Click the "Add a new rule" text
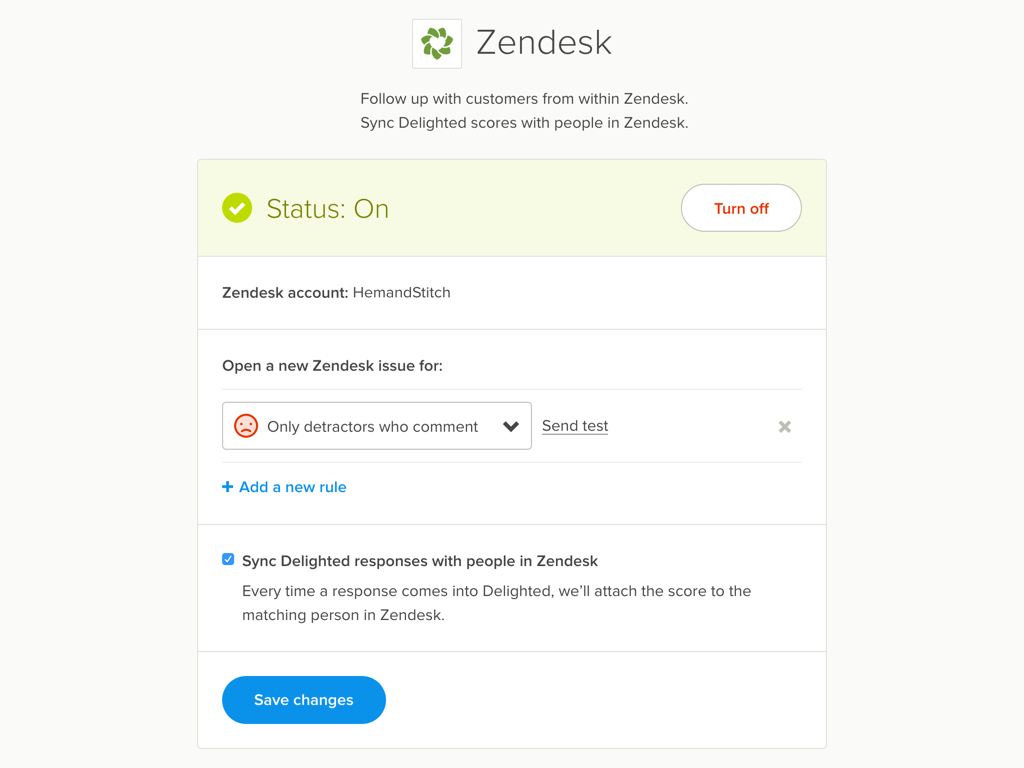1024x768 pixels. 293,487
